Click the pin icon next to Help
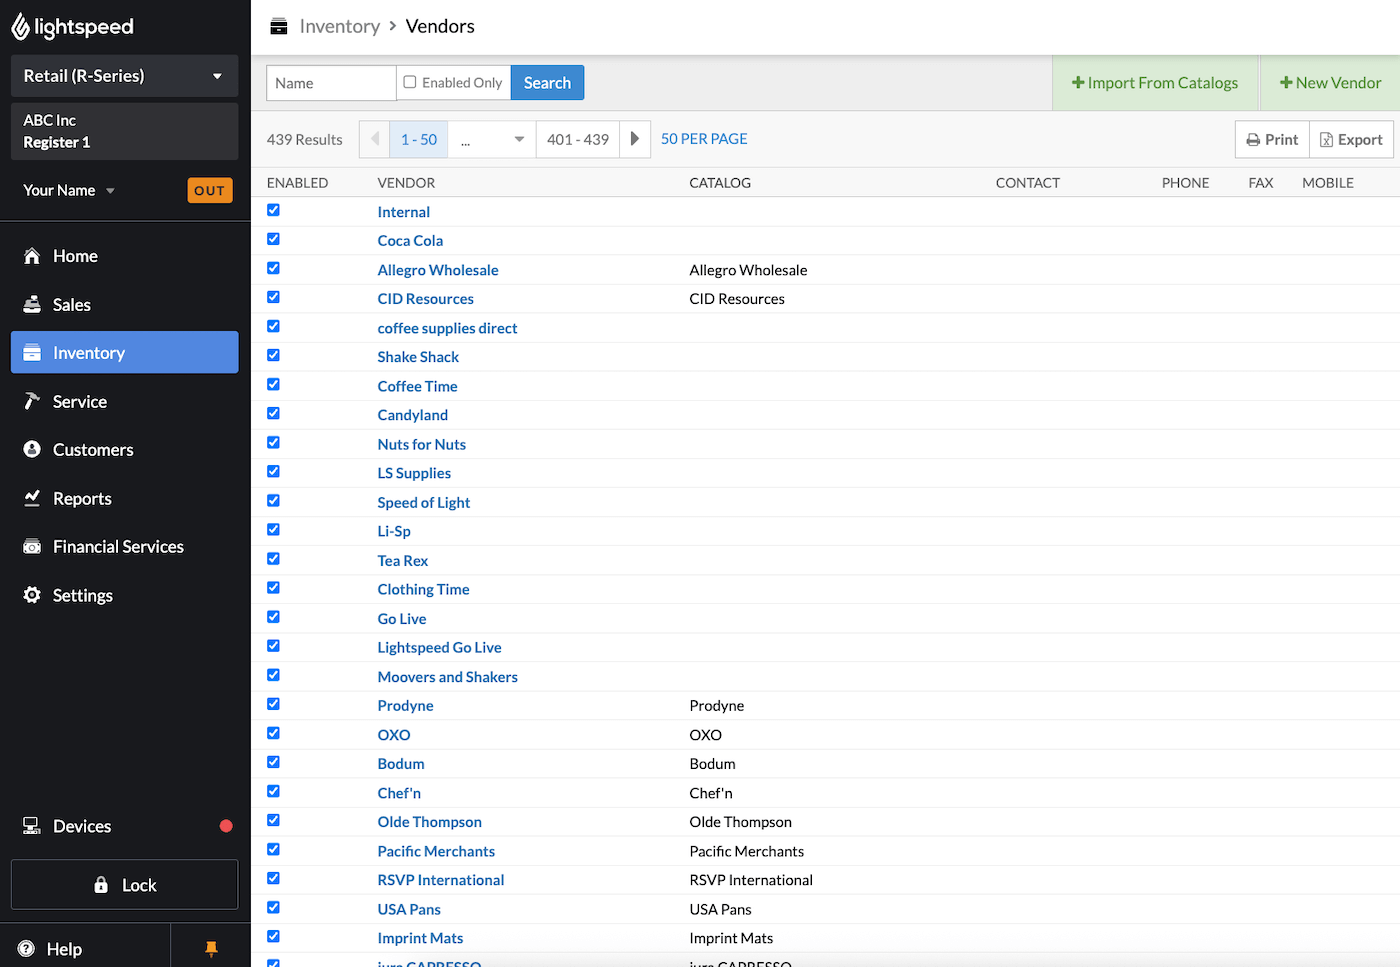The image size is (1400, 967). pos(210,948)
